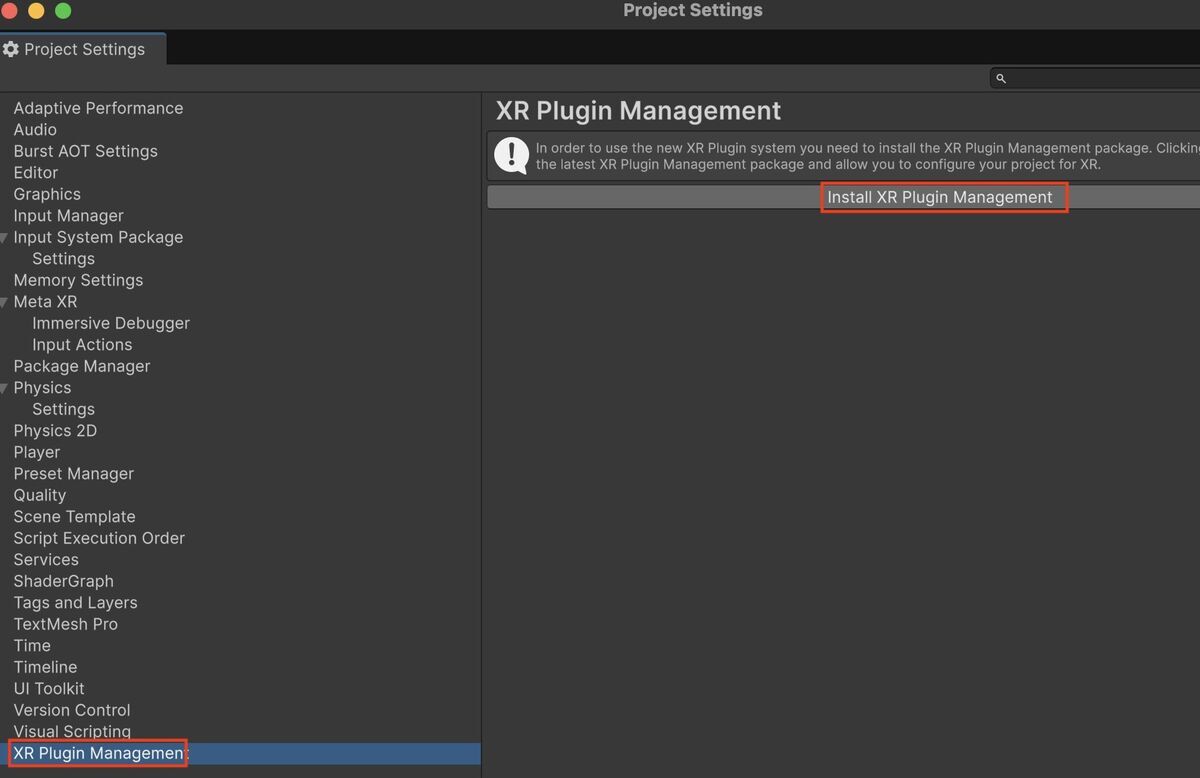Image resolution: width=1200 pixels, height=778 pixels.
Task: Open Settings under Input System Package
Action: (63, 259)
